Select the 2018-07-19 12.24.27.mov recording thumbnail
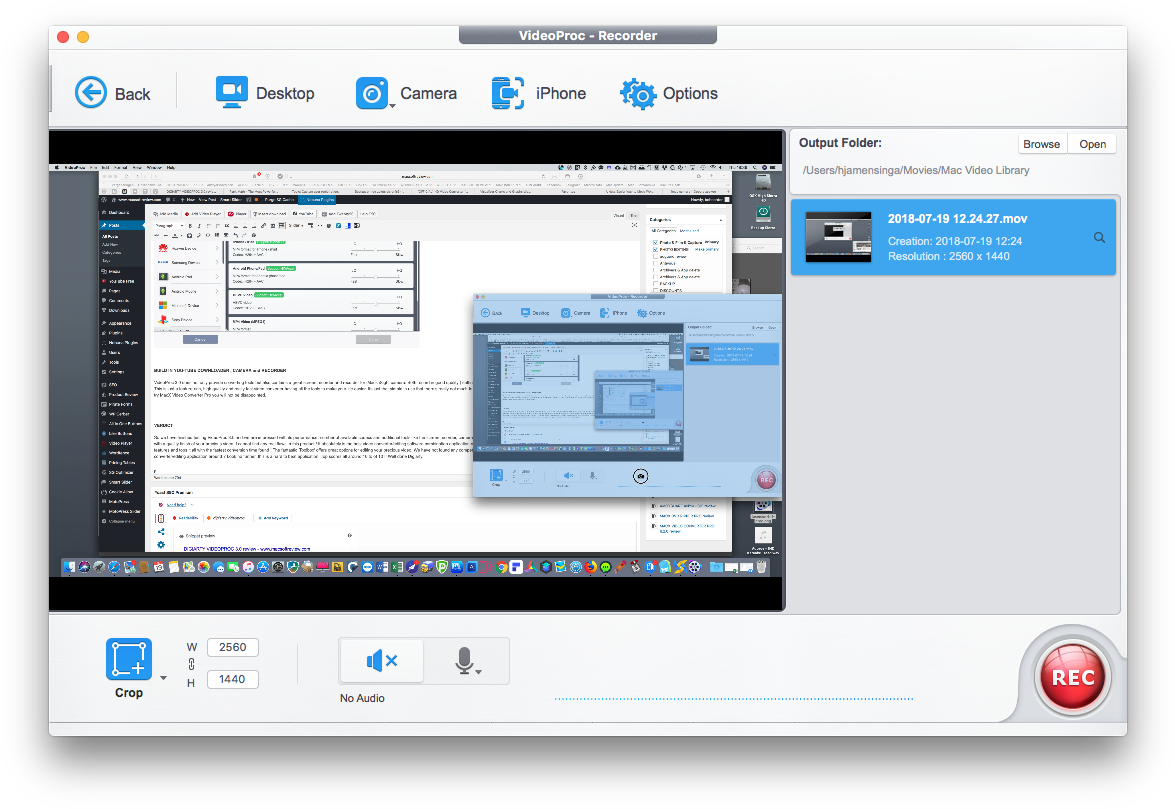 pos(838,237)
